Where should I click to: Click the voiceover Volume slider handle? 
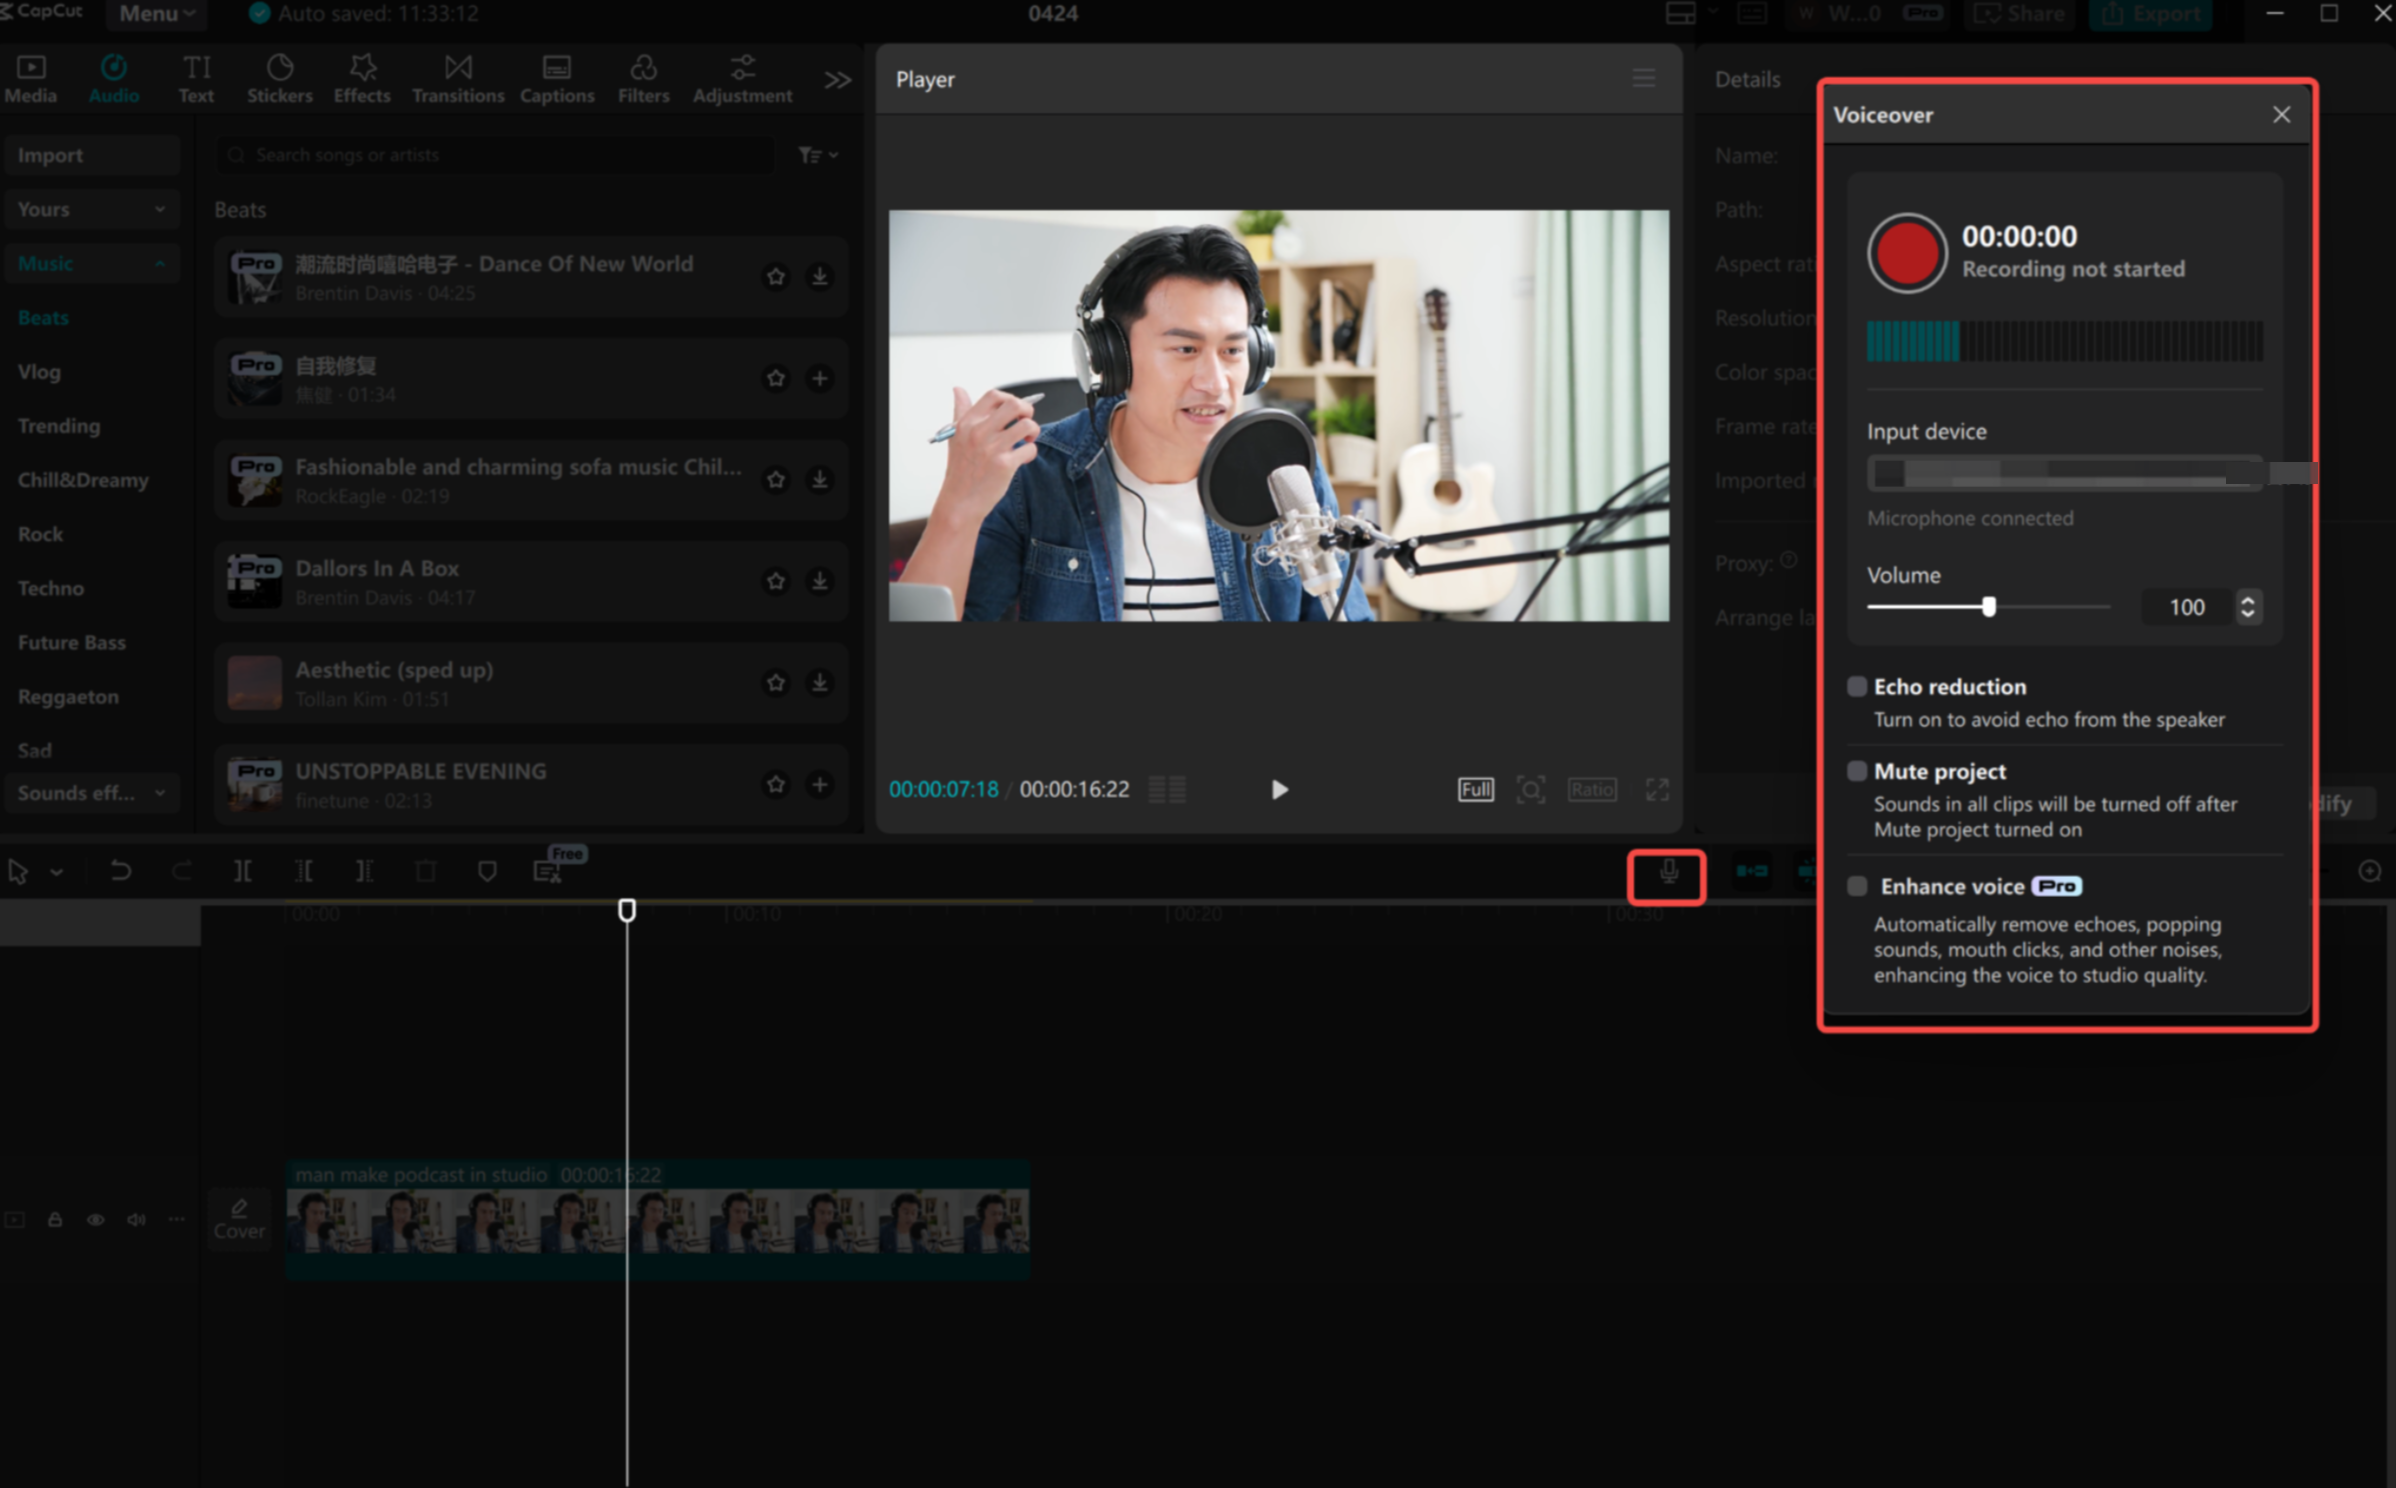tap(1989, 607)
